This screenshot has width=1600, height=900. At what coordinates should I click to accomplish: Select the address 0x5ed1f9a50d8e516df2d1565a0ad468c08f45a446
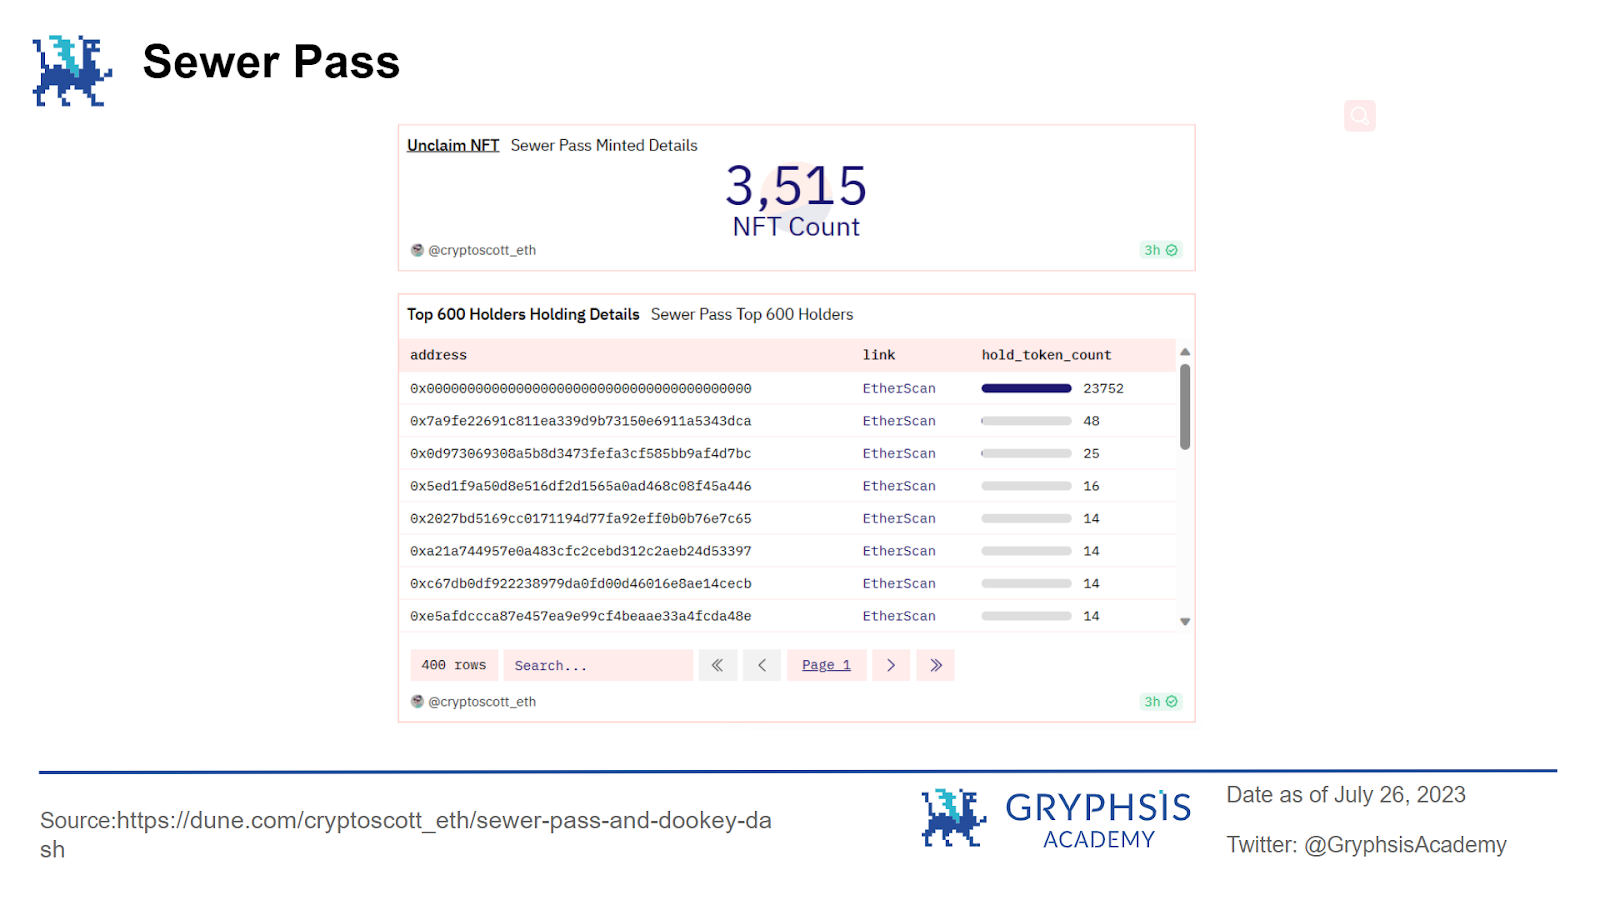tap(580, 486)
